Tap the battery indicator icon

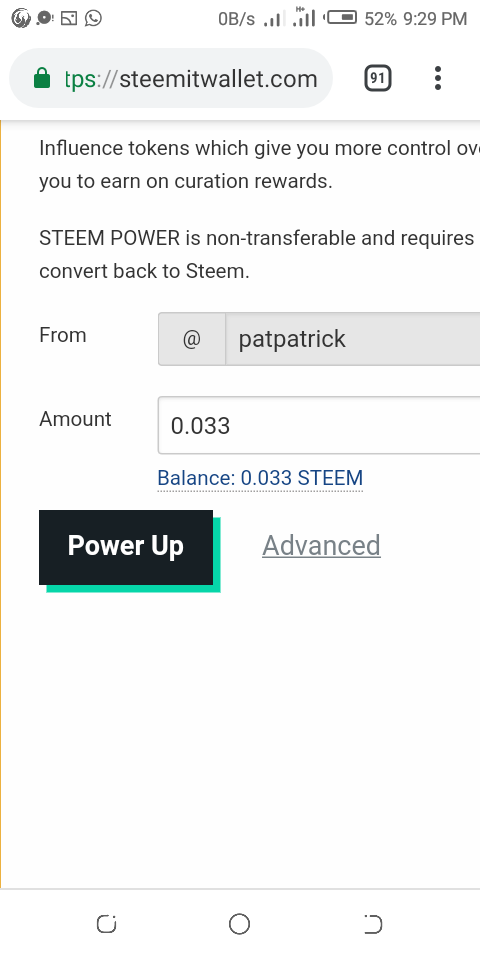341,18
